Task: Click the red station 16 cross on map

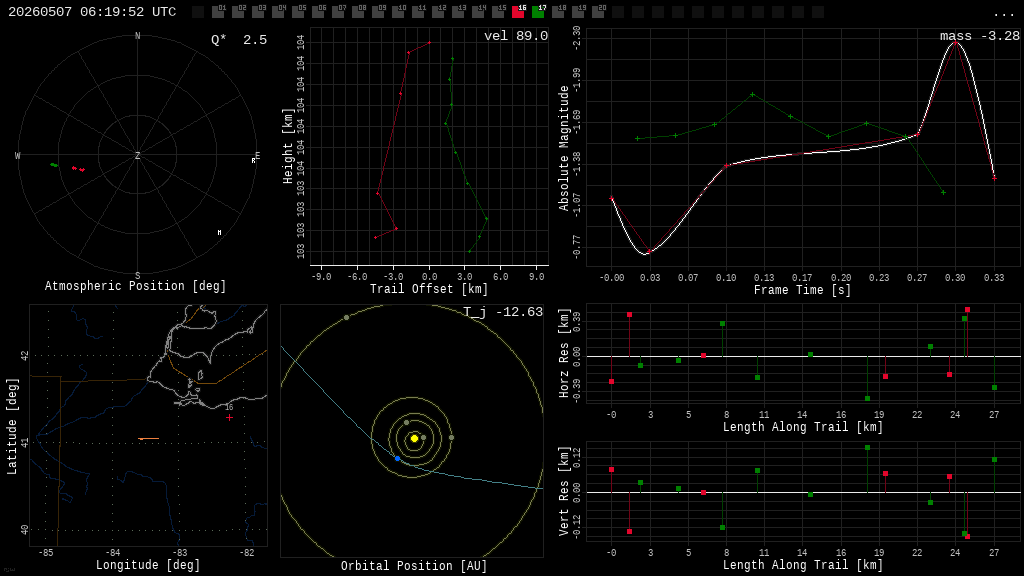Action: pyautogui.click(x=229, y=417)
